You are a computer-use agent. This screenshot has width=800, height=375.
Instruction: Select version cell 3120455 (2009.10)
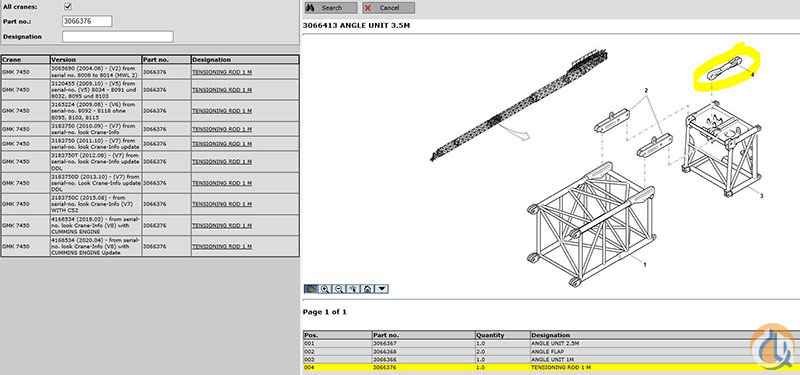[x=95, y=90]
